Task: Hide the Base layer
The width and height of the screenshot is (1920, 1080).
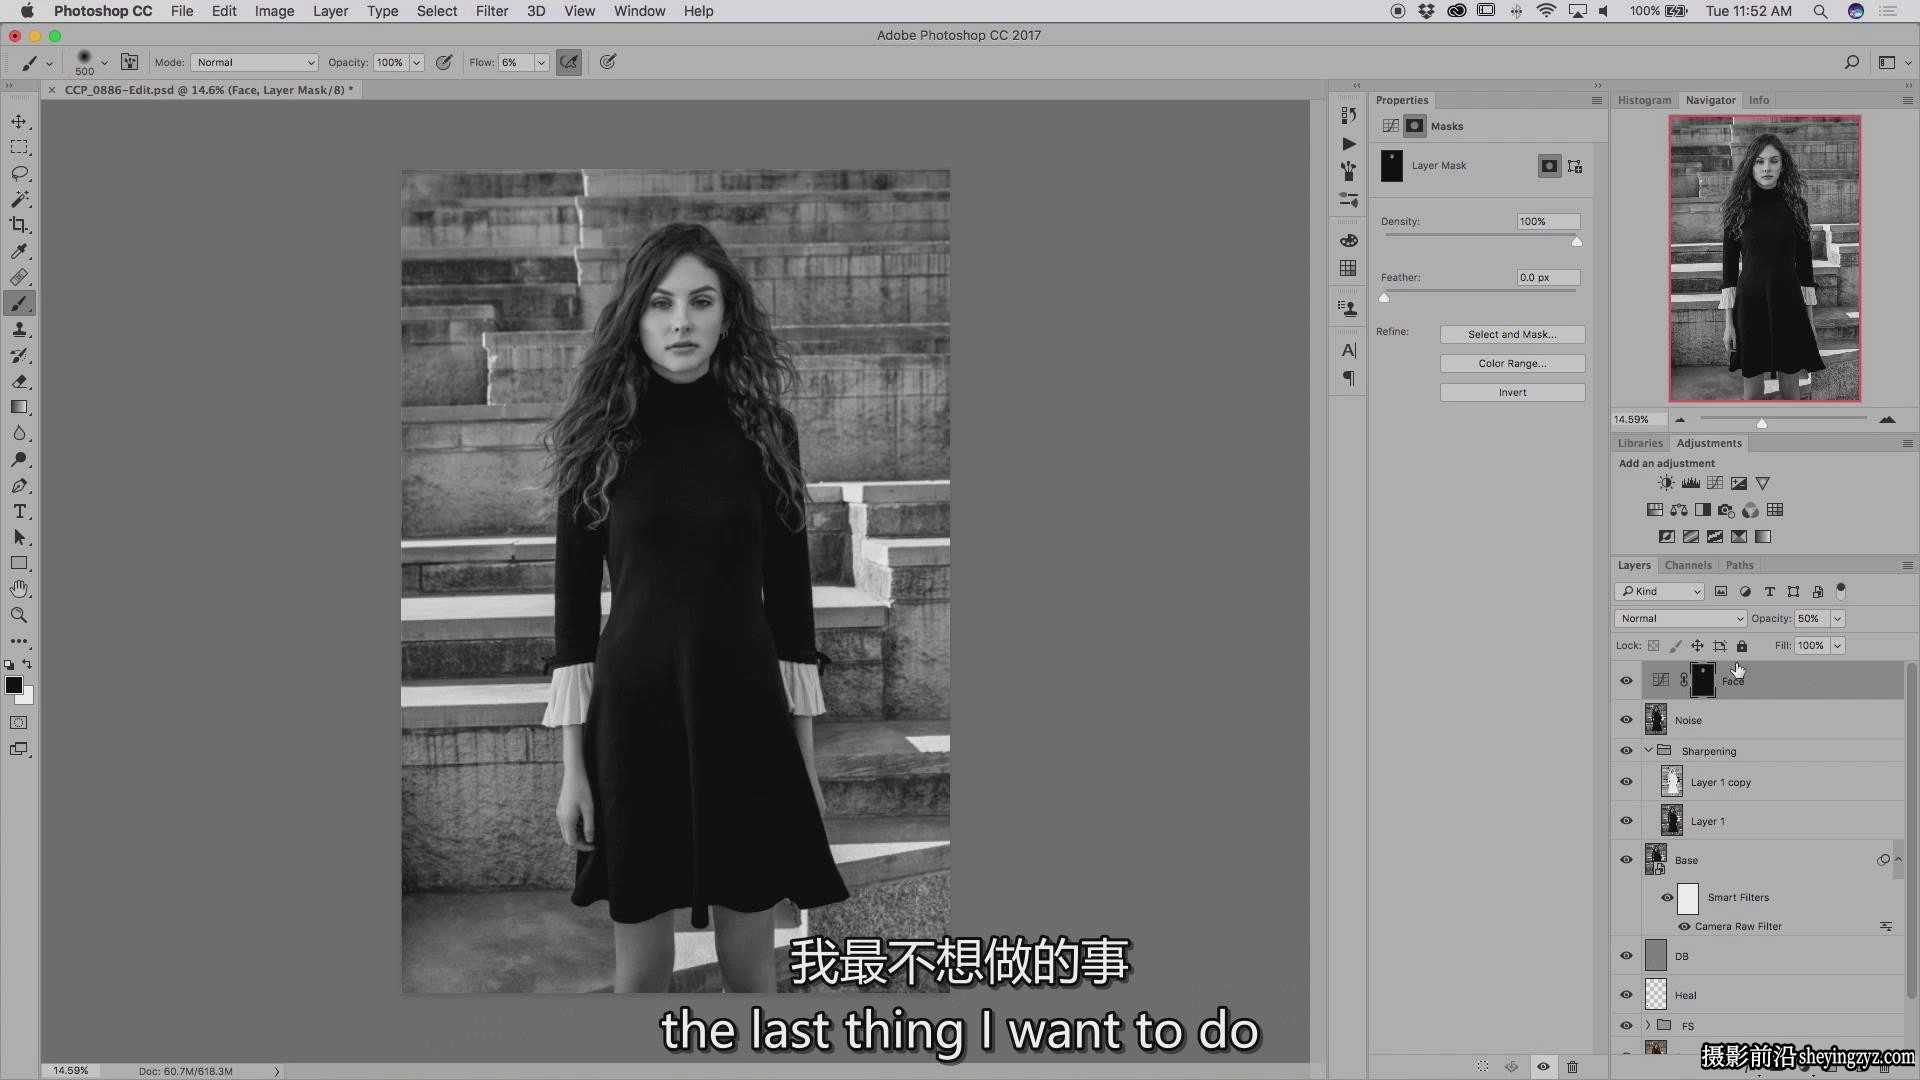Action: pos(1626,860)
